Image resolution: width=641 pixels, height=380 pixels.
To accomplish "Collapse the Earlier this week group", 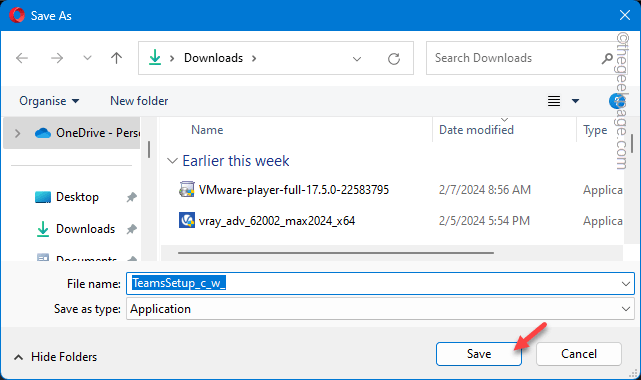I will [173, 161].
